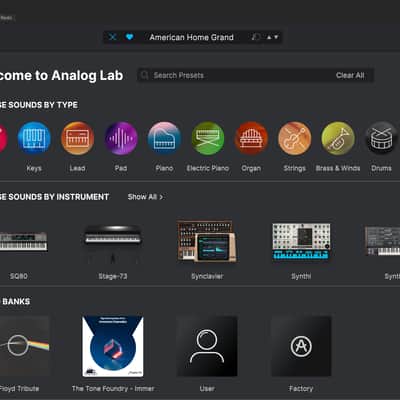
Task: Click the Synclavier label text
Action: point(207,276)
